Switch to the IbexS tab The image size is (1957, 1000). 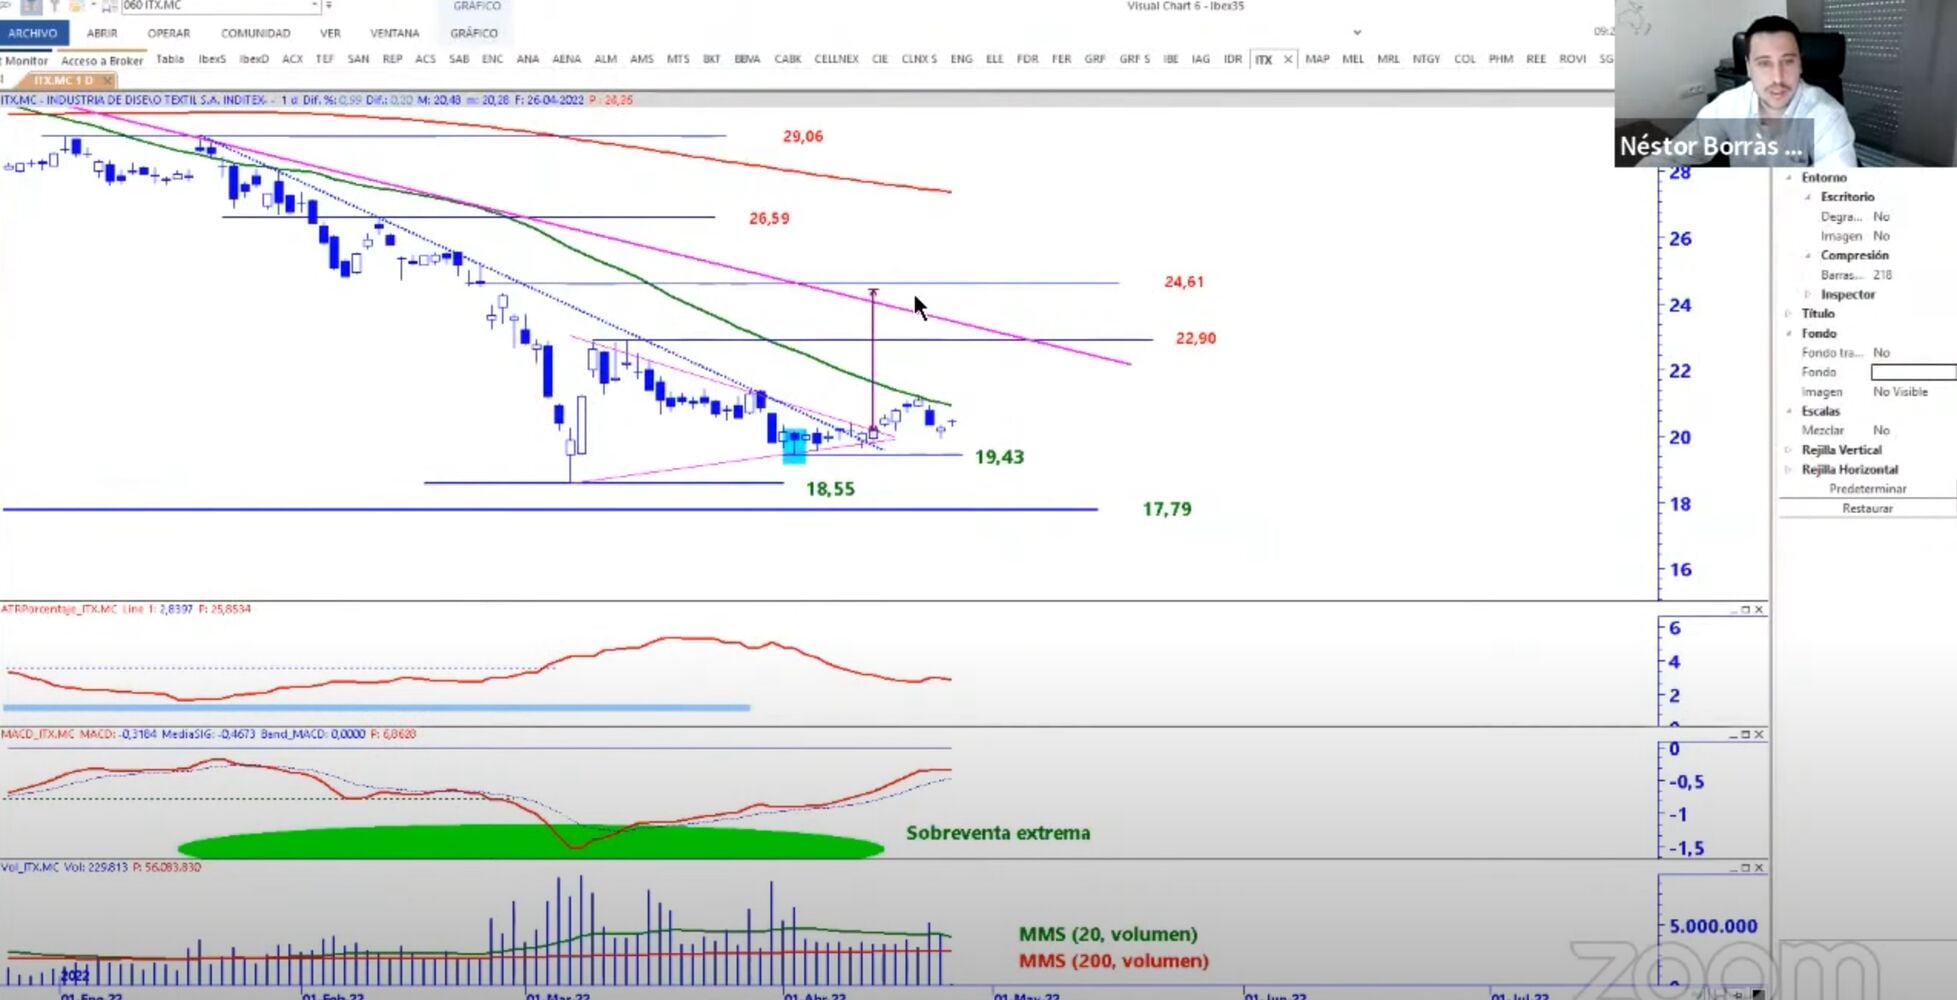pyautogui.click(x=212, y=59)
